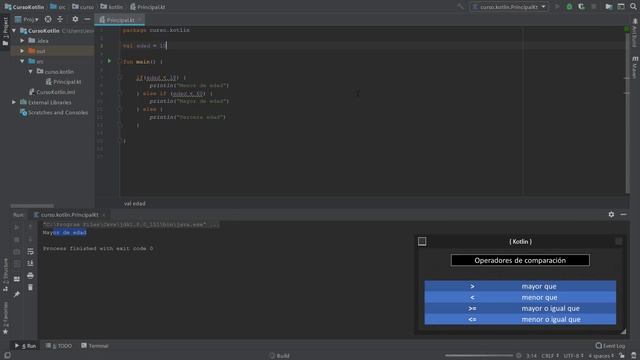
Task: Open Run panel settings gear
Action: point(611,214)
